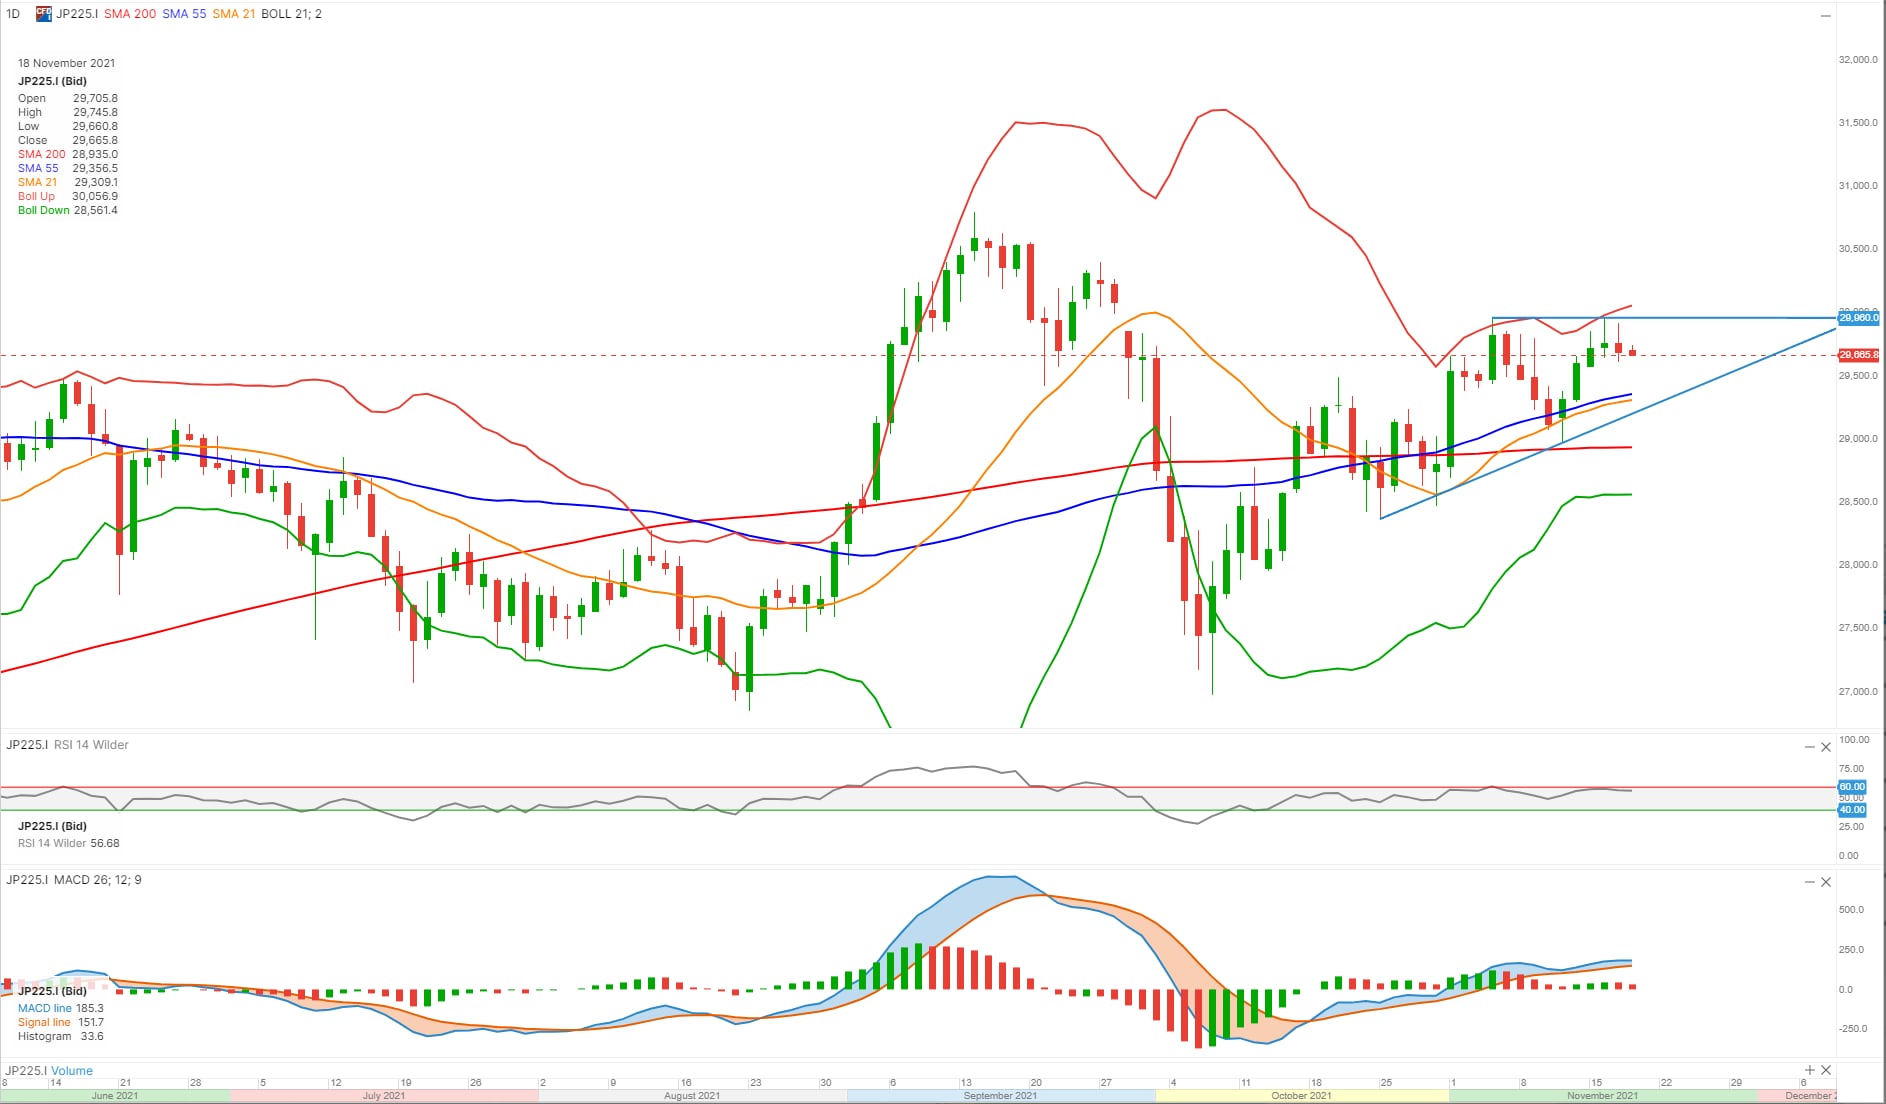Collapse the main price chart panel
This screenshot has width=1886, height=1104.
(x=1825, y=16)
